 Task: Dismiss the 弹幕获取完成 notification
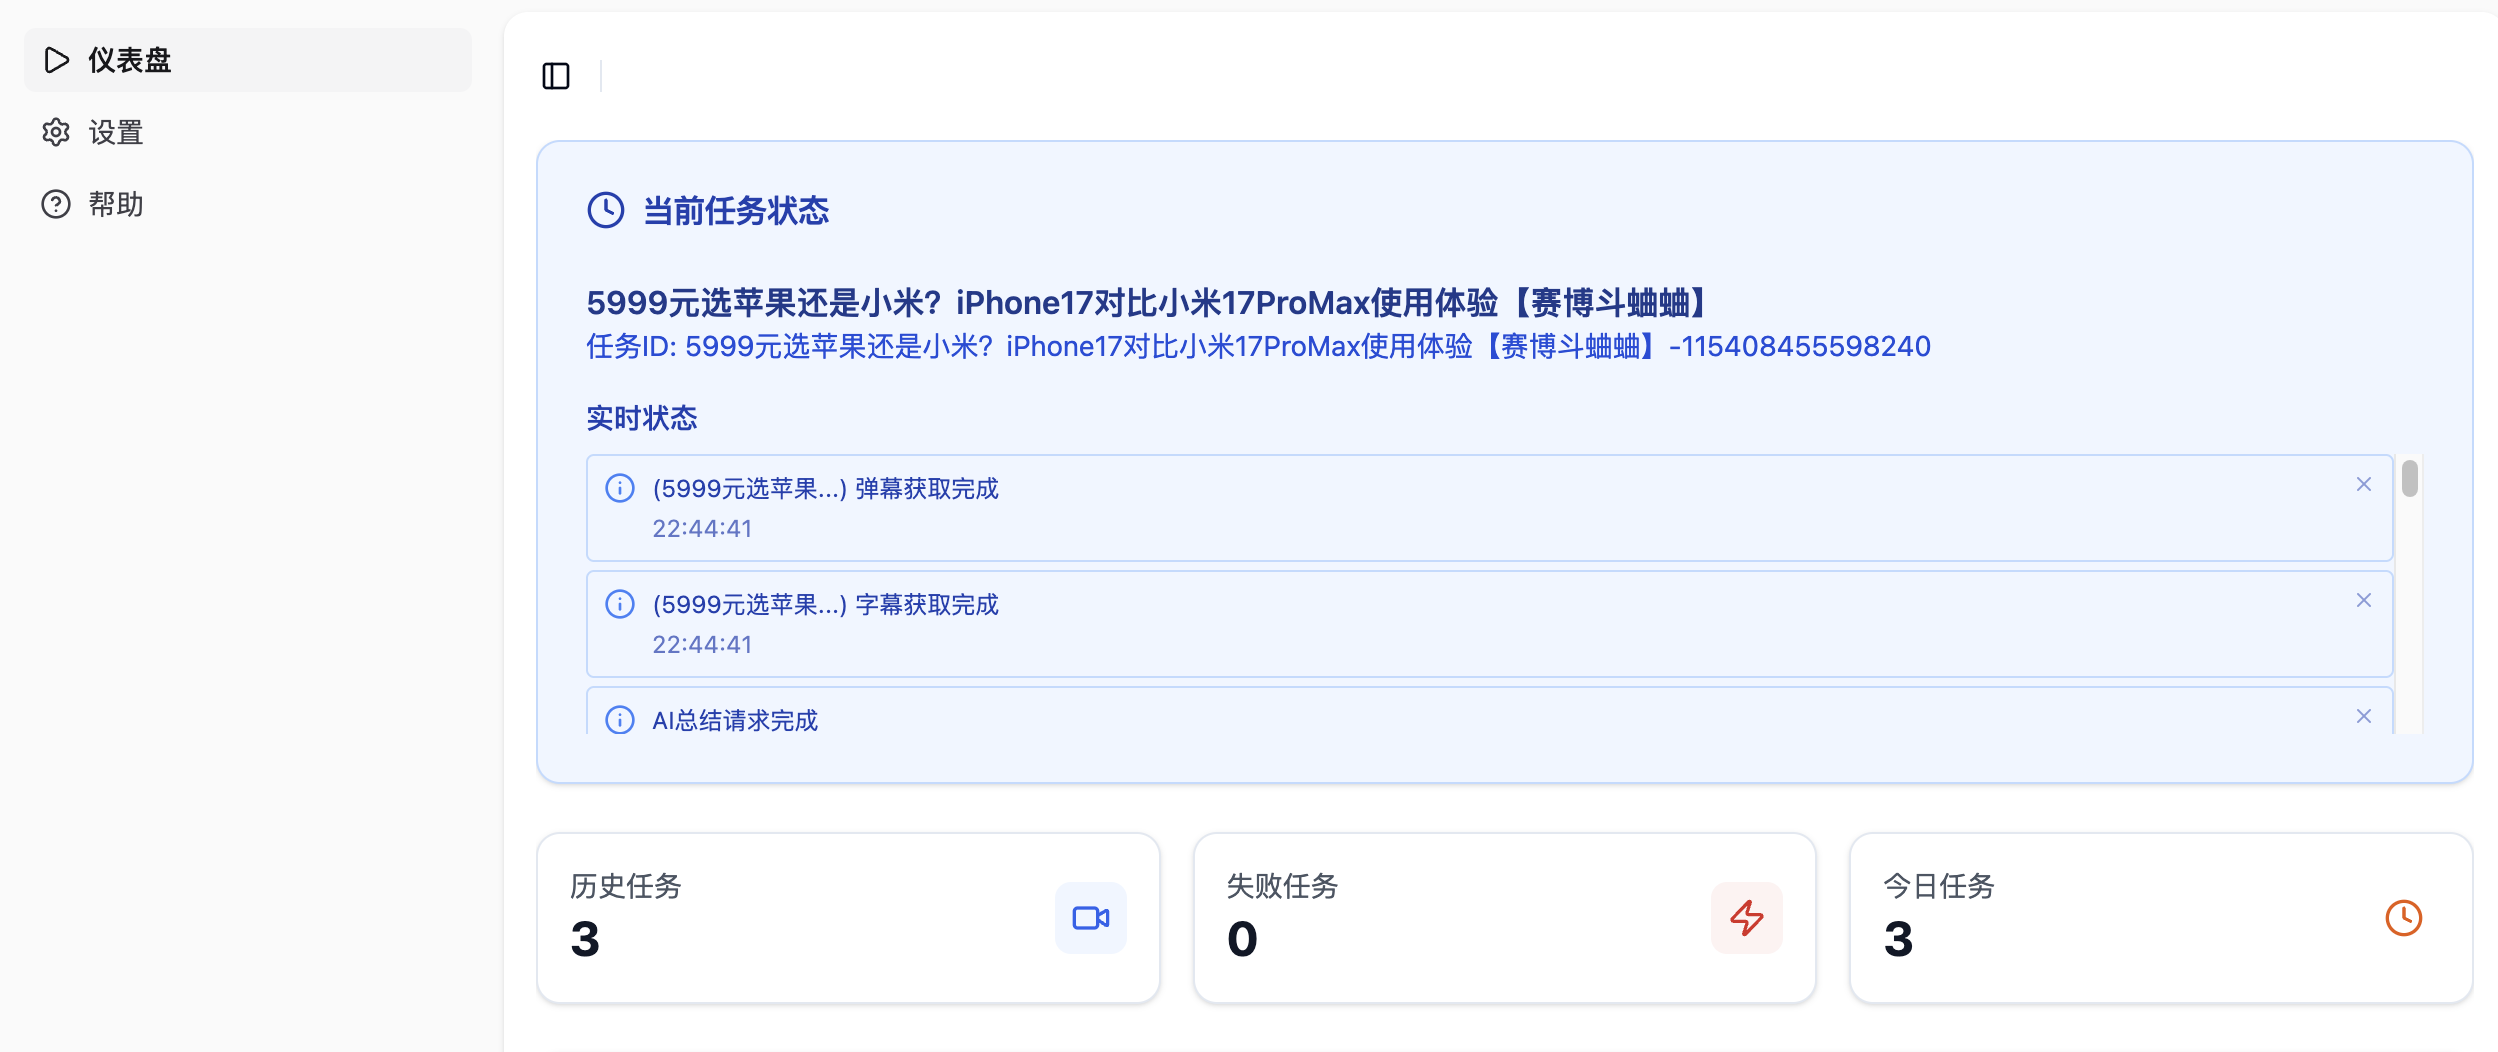2363,484
